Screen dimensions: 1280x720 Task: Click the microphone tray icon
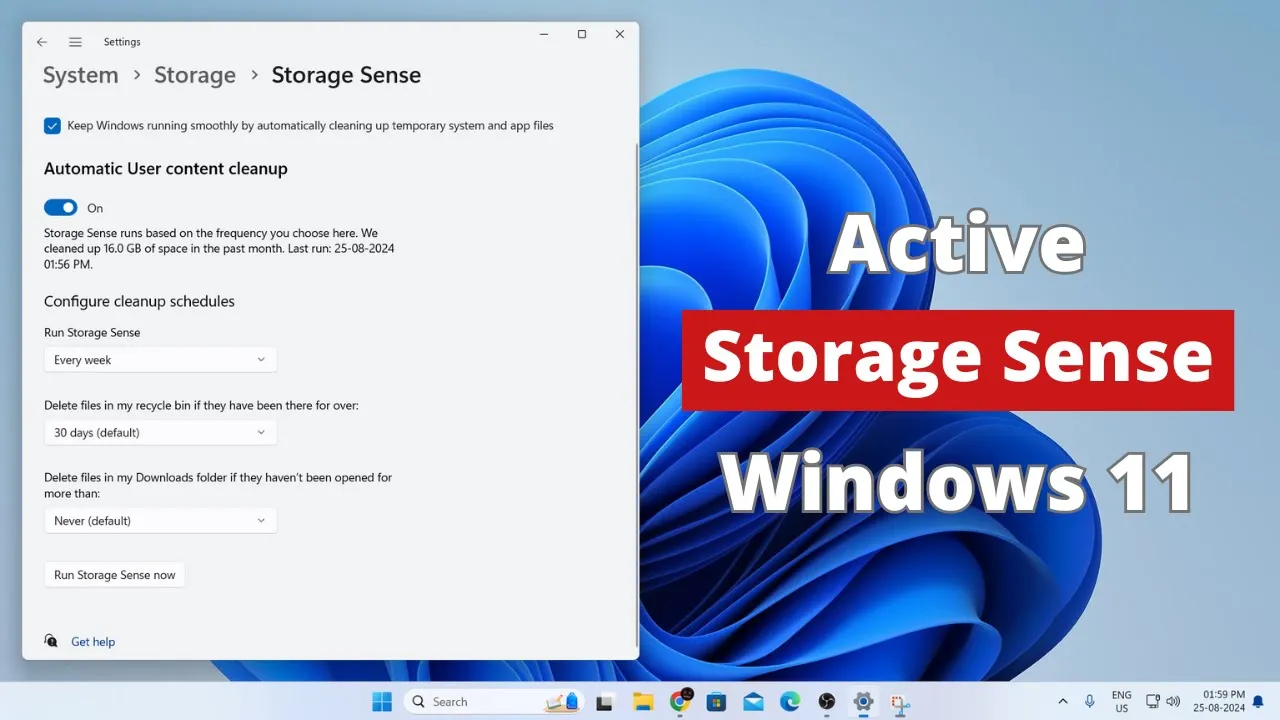pyautogui.click(x=1090, y=702)
